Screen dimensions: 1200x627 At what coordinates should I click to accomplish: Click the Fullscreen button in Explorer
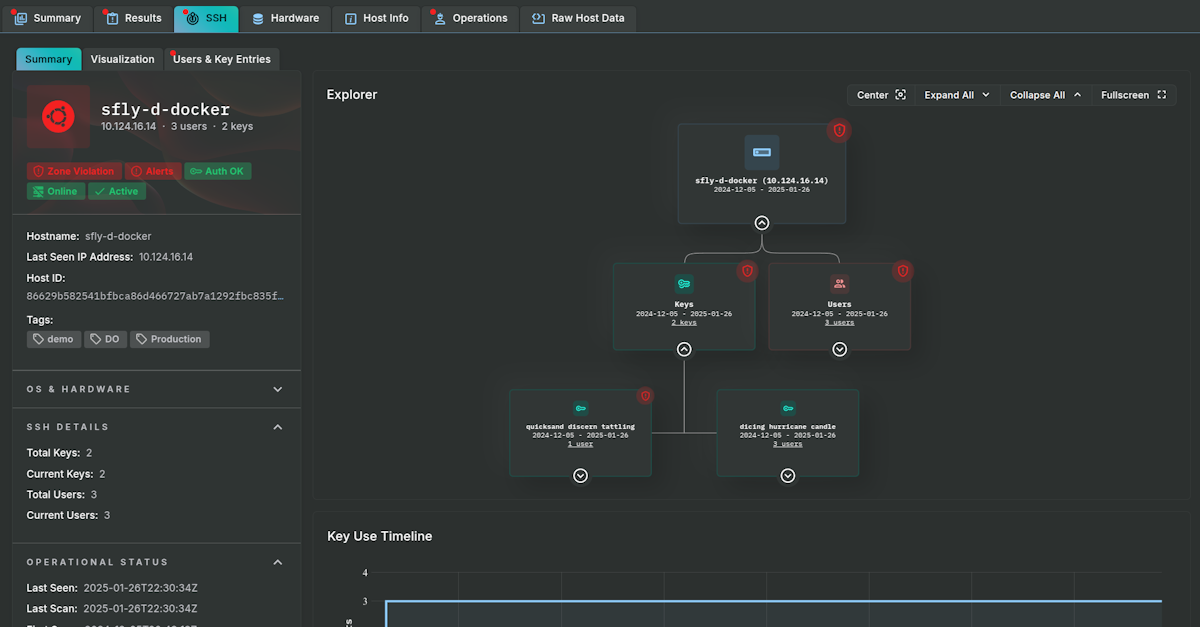pyautogui.click(x=1133, y=95)
